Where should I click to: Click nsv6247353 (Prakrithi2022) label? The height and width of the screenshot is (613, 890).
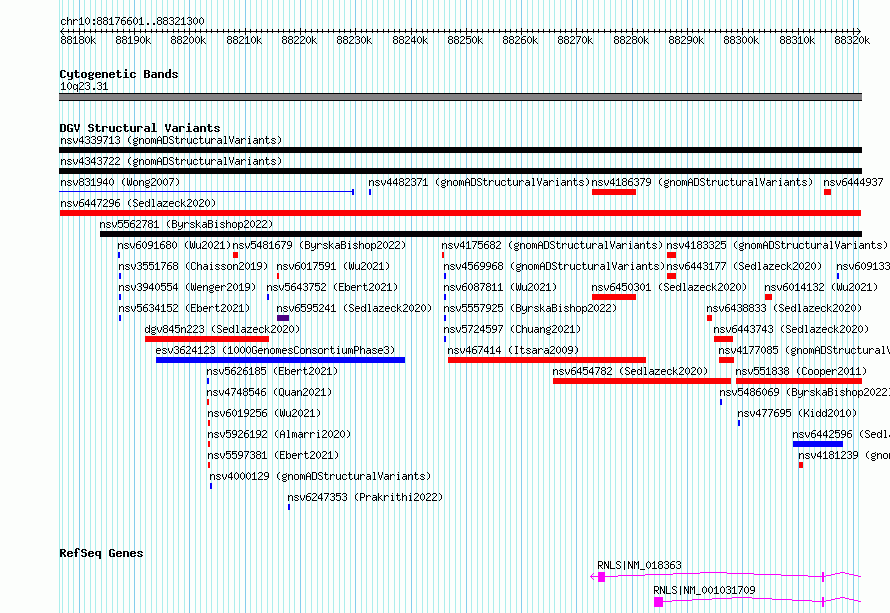point(365,497)
